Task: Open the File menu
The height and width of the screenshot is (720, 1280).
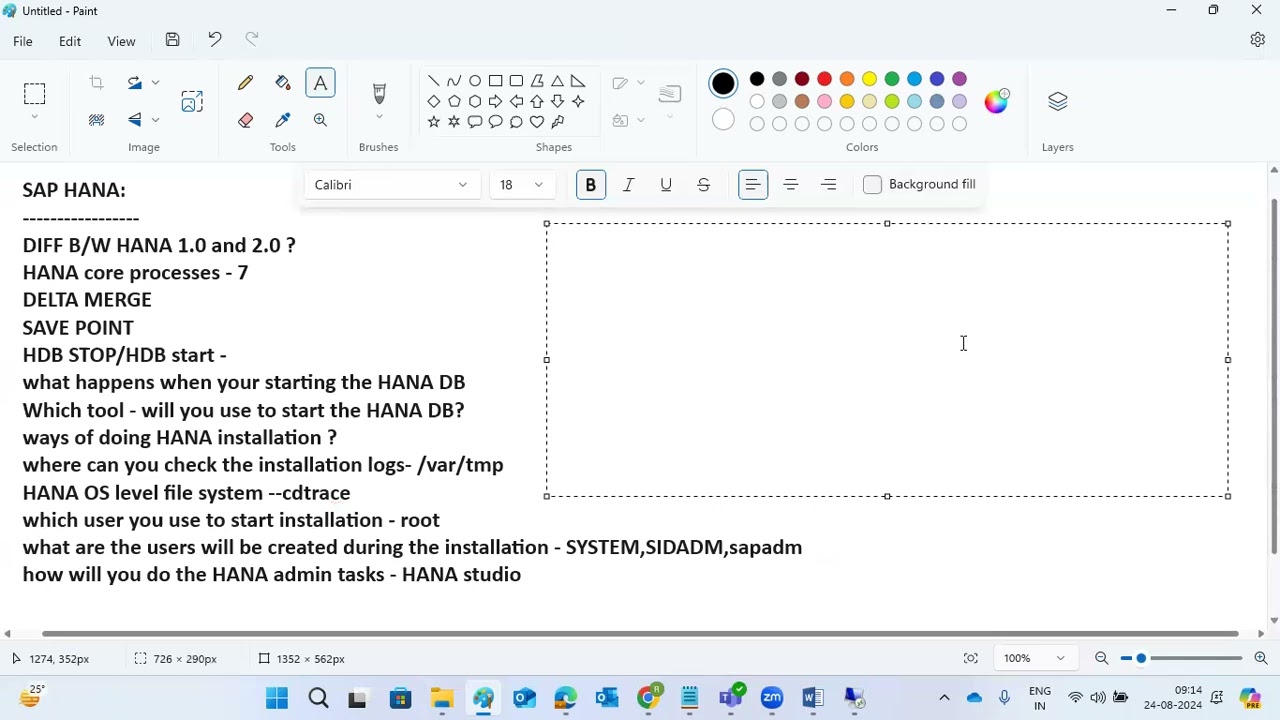Action: point(22,41)
